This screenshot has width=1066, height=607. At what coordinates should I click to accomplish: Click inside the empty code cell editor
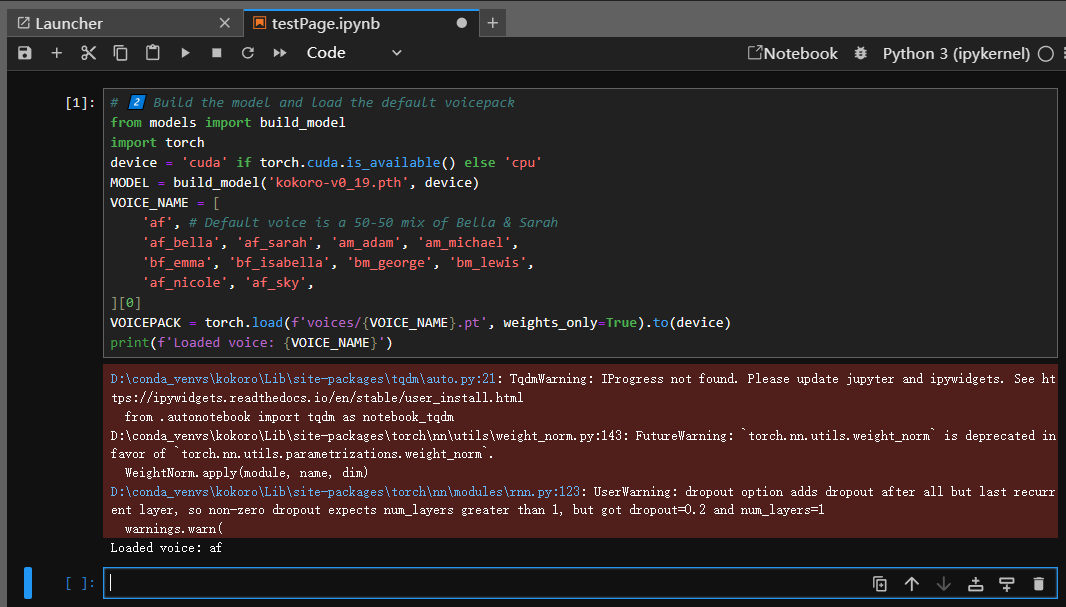coord(480,584)
